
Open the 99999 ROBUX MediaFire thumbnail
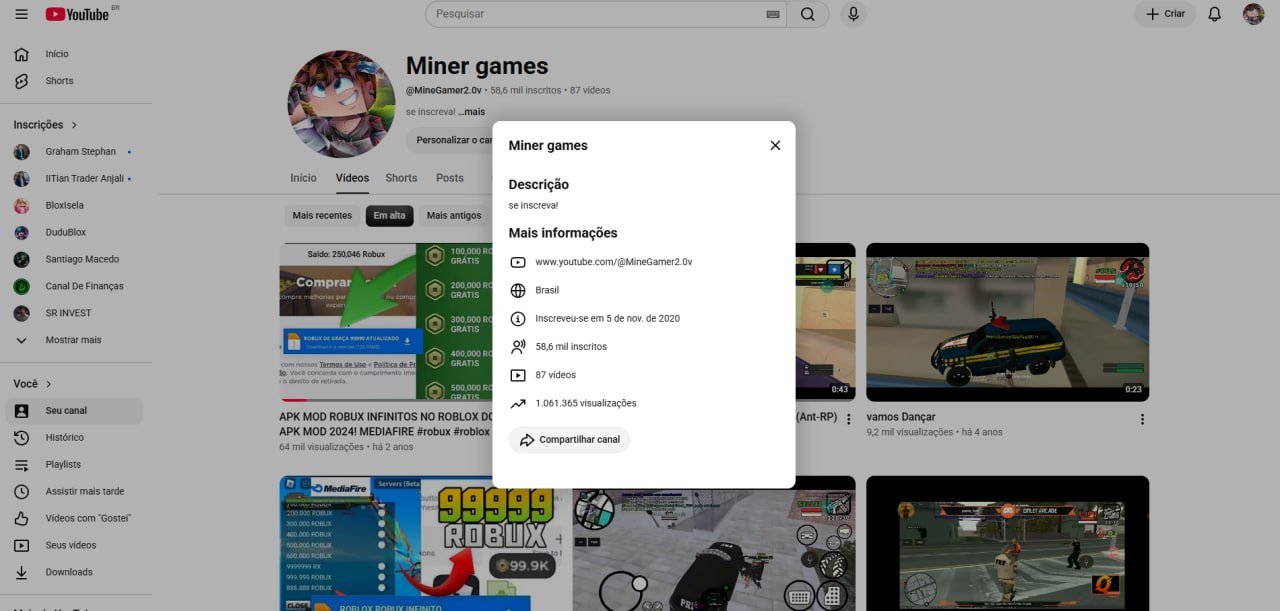click(420, 543)
